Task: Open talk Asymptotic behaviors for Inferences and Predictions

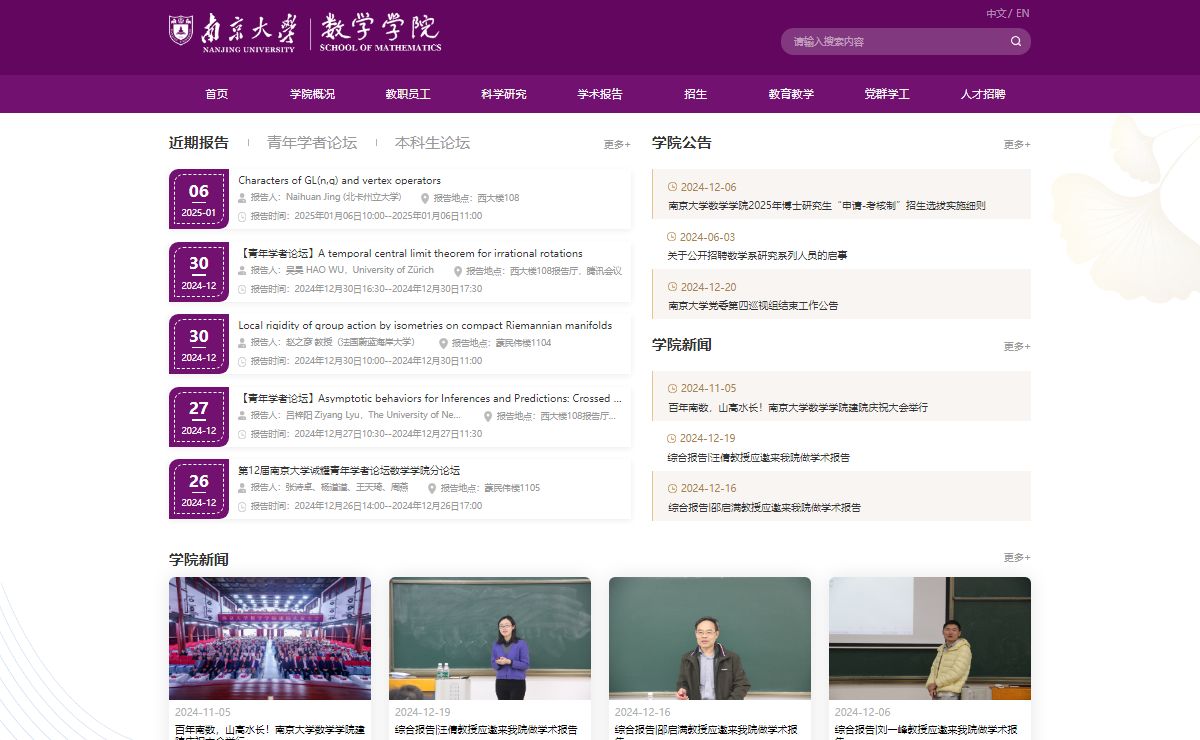Action: 430,398
